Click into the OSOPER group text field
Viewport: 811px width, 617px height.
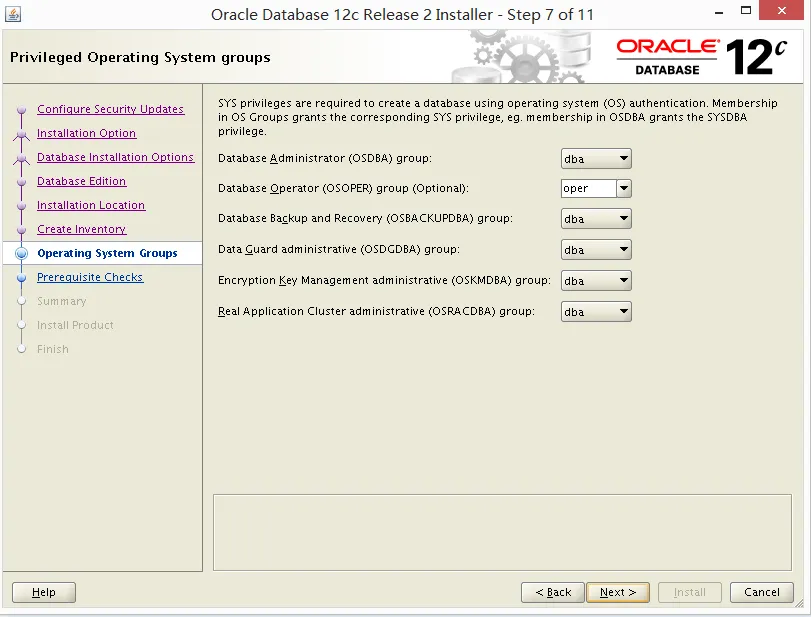click(x=589, y=188)
